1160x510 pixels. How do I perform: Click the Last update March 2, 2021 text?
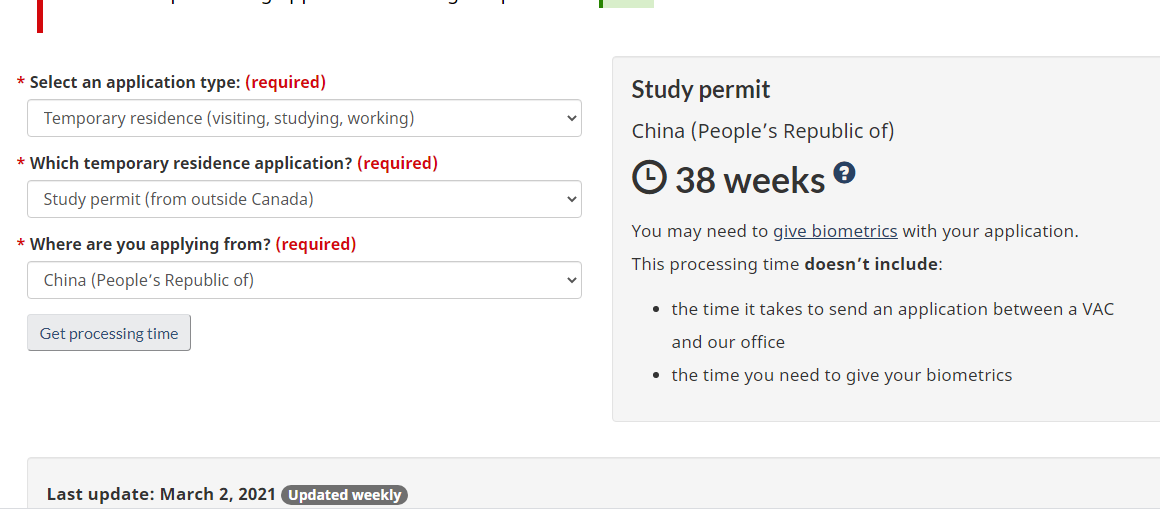(x=161, y=494)
